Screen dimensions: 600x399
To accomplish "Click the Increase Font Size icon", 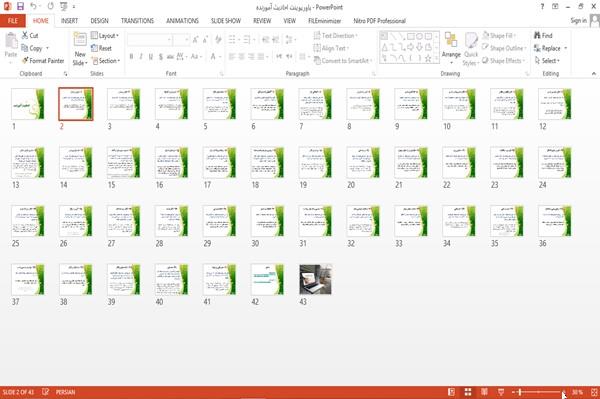I will pyautogui.click(x=196, y=40).
